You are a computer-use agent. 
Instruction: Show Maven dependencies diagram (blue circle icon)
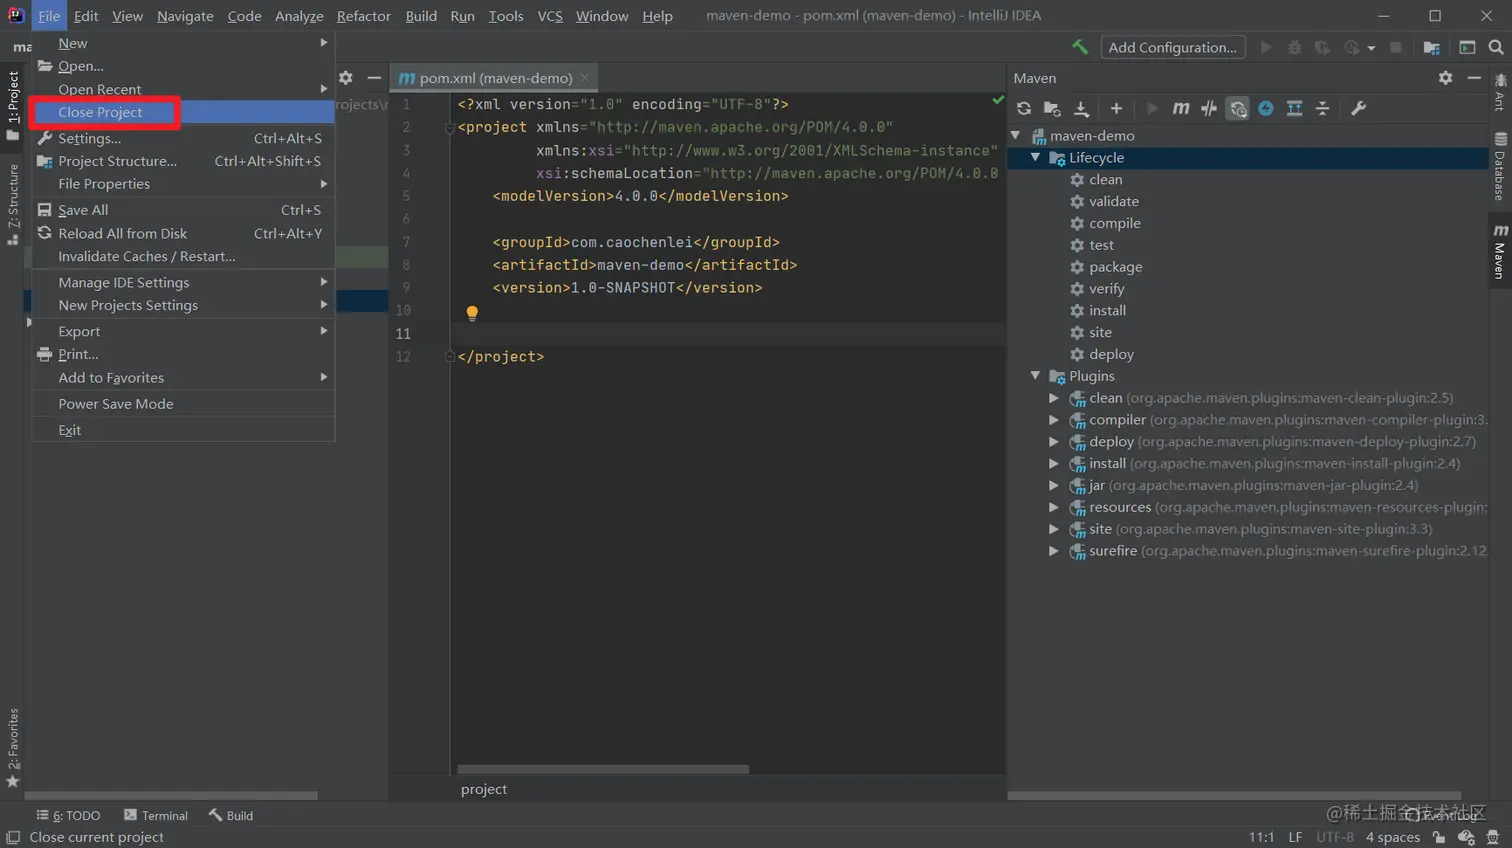pos(1266,108)
